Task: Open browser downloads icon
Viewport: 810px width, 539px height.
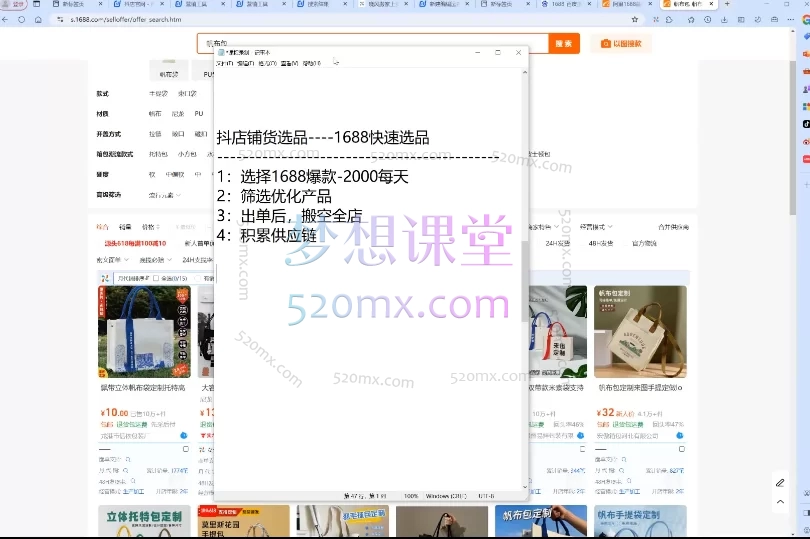Action: [724, 20]
